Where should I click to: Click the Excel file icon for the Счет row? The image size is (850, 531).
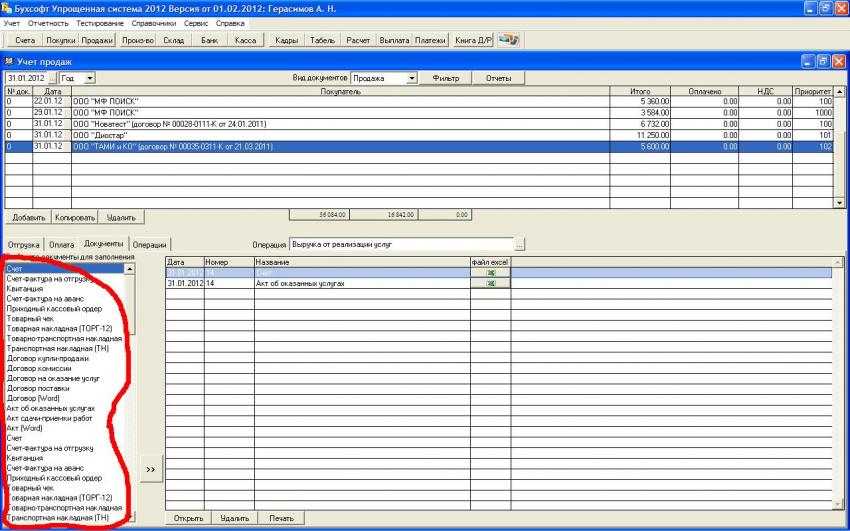(490, 272)
